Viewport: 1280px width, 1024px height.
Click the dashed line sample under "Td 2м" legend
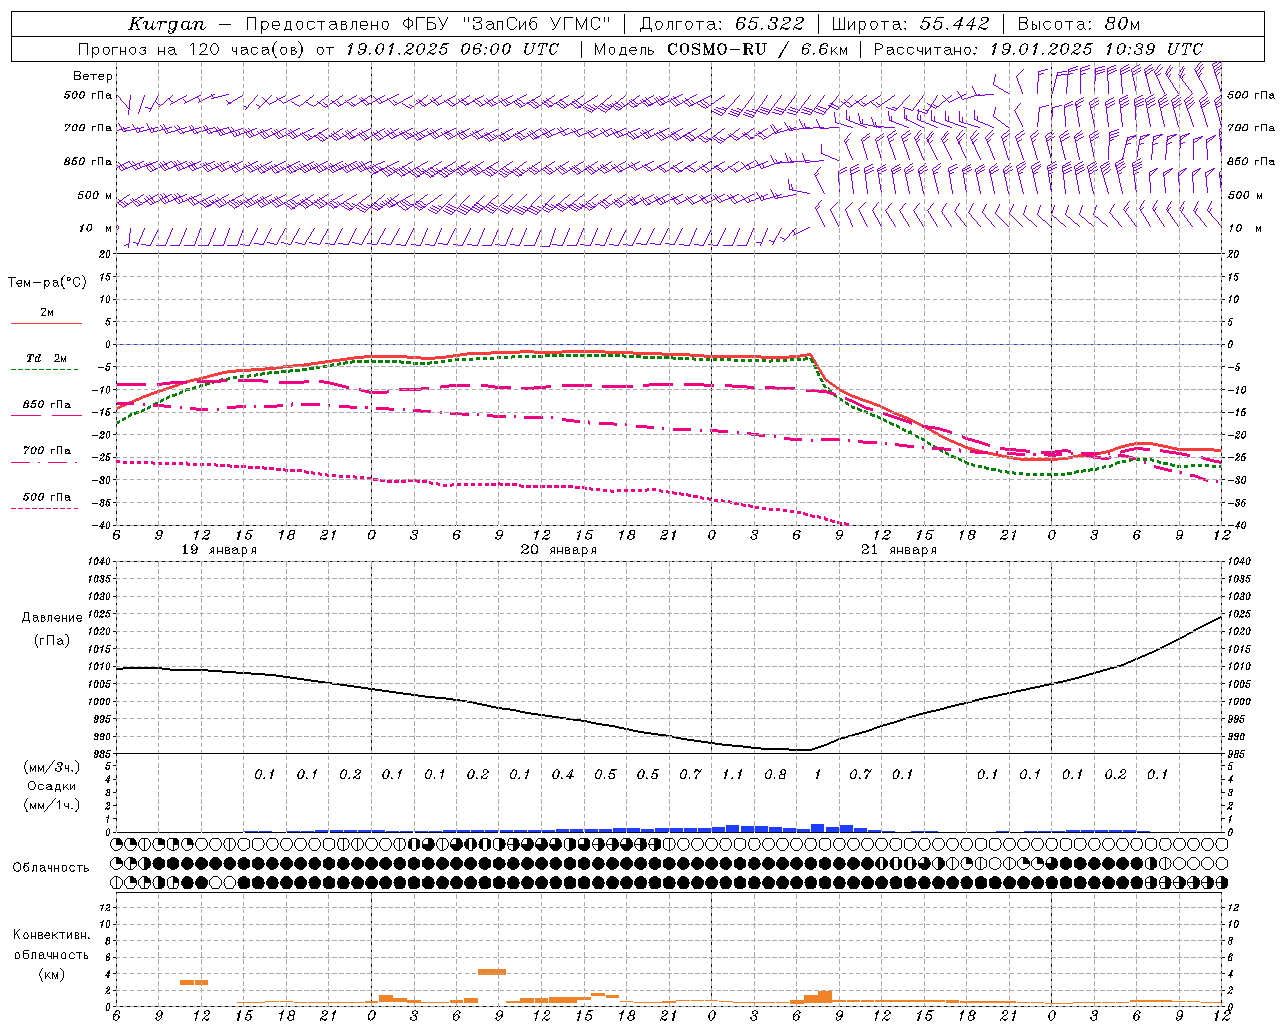[x=46, y=369]
